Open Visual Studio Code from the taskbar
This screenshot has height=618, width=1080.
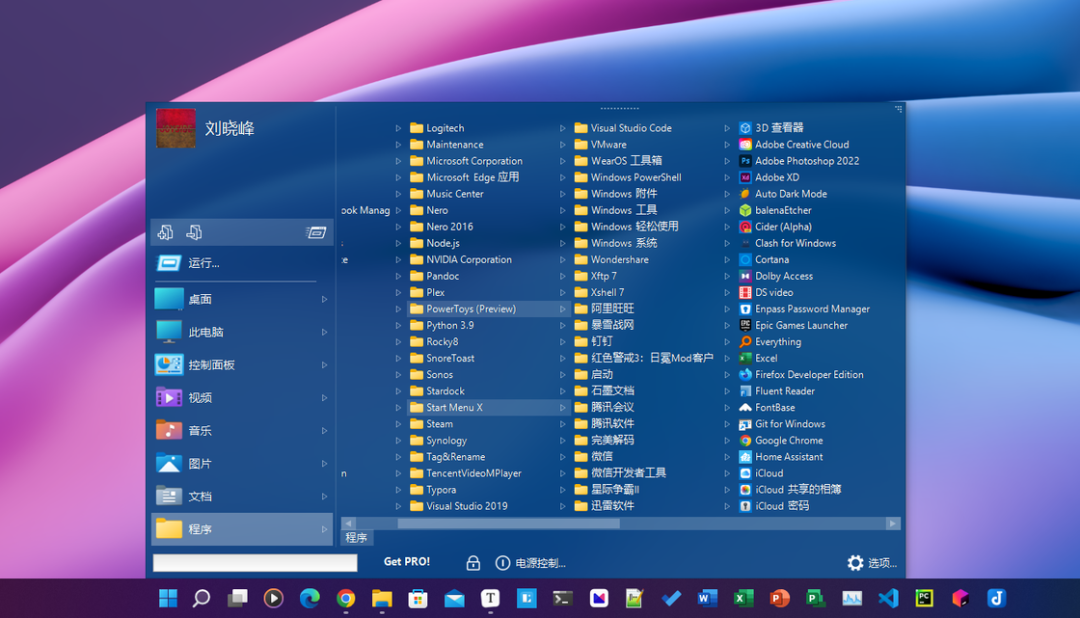pyautogui.click(x=888, y=598)
